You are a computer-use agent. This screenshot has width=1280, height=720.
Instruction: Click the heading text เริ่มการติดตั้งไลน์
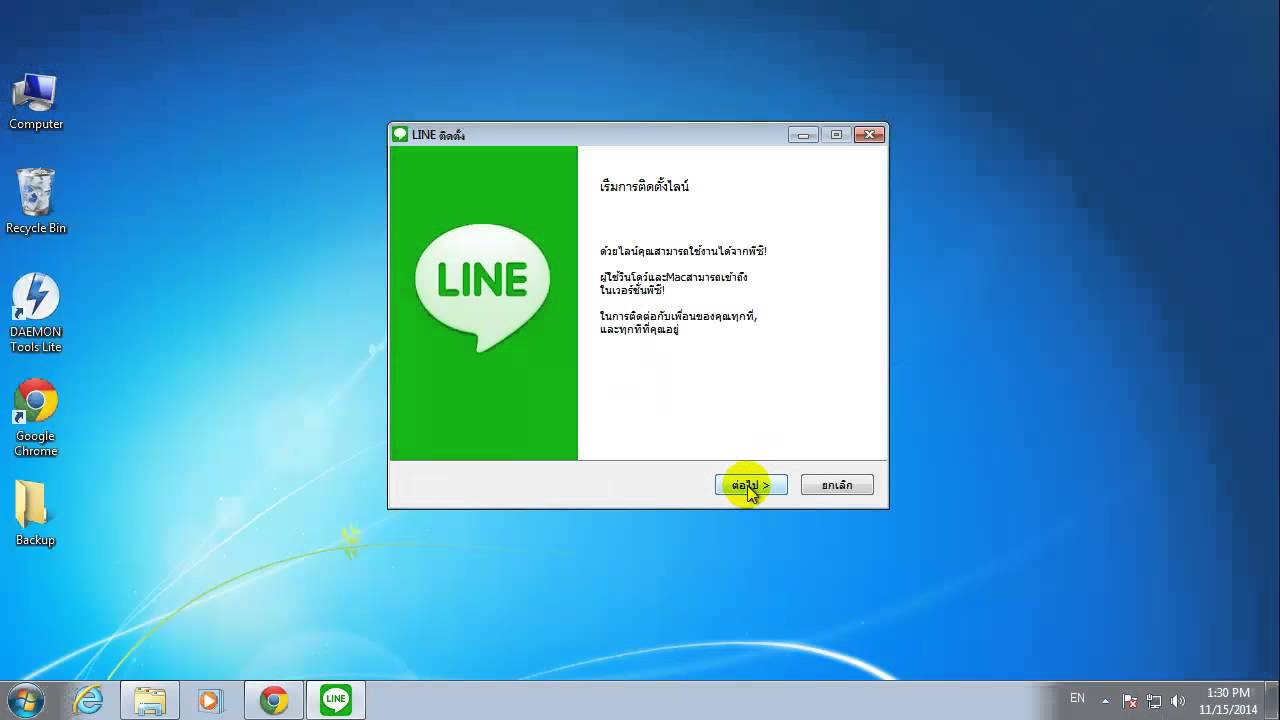pyautogui.click(x=644, y=186)
